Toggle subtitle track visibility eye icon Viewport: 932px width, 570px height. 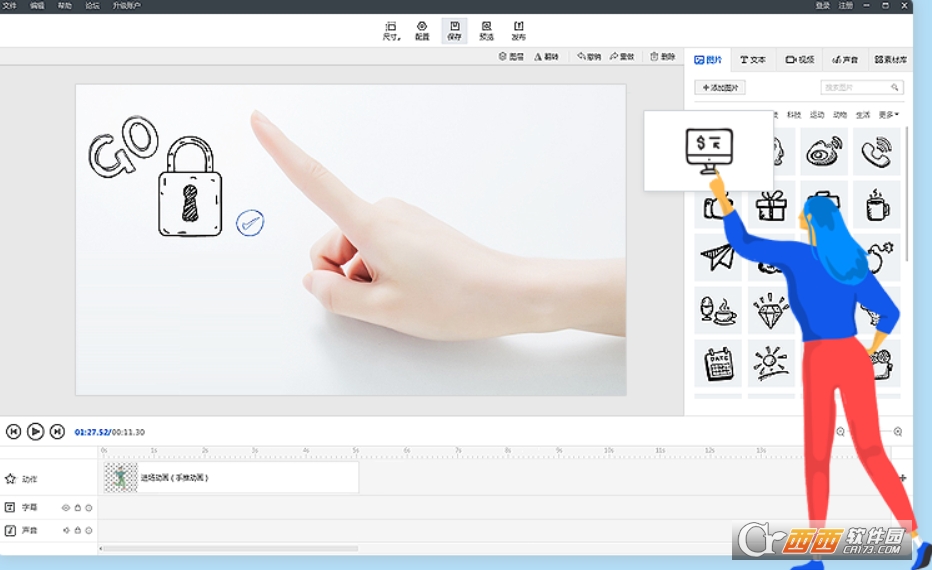click(x=66, y=508)
